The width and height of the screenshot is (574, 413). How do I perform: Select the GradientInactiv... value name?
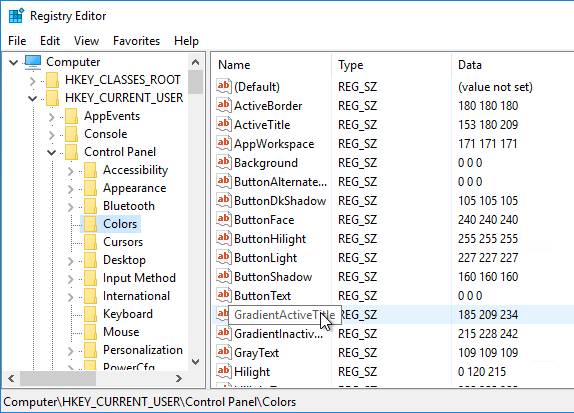point(278,334)
